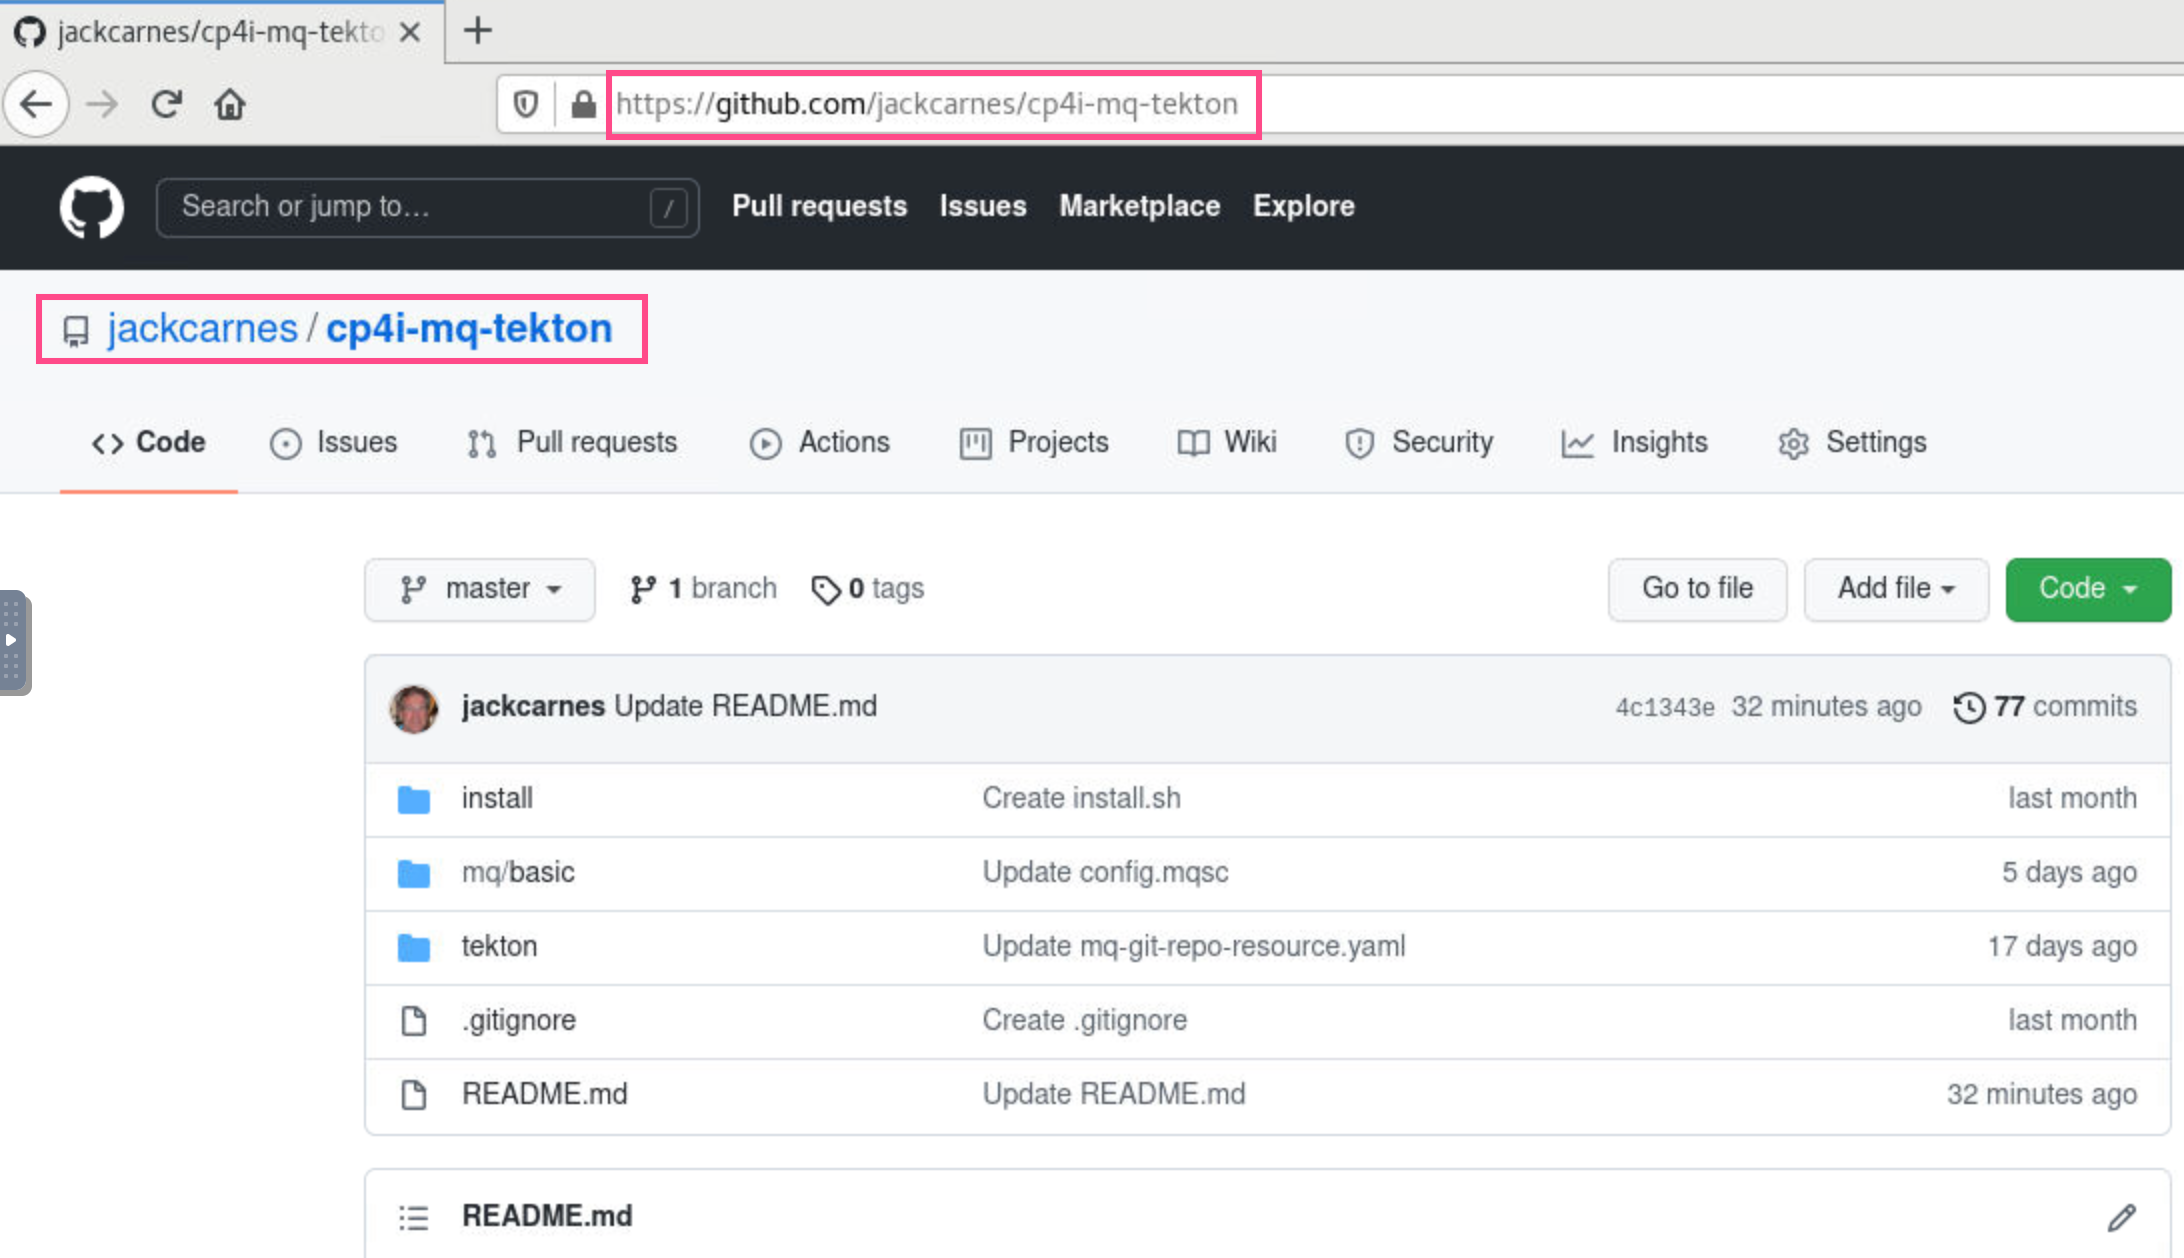Switch to the Code tab

click(149, 442)
